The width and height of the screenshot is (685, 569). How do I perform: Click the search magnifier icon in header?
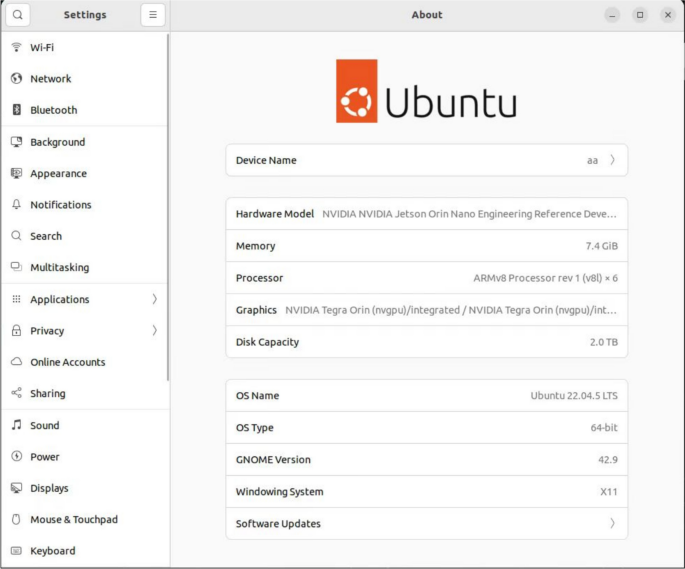18,15
